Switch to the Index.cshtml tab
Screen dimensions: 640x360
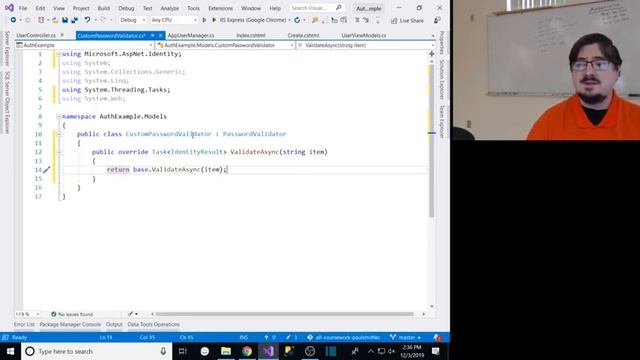coord(251,36)
